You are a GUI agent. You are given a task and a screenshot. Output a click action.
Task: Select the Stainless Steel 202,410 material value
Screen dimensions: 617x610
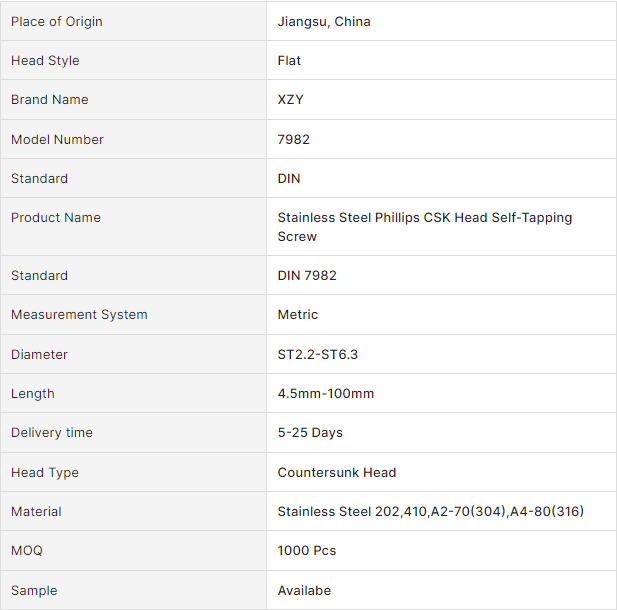(430, 511)
